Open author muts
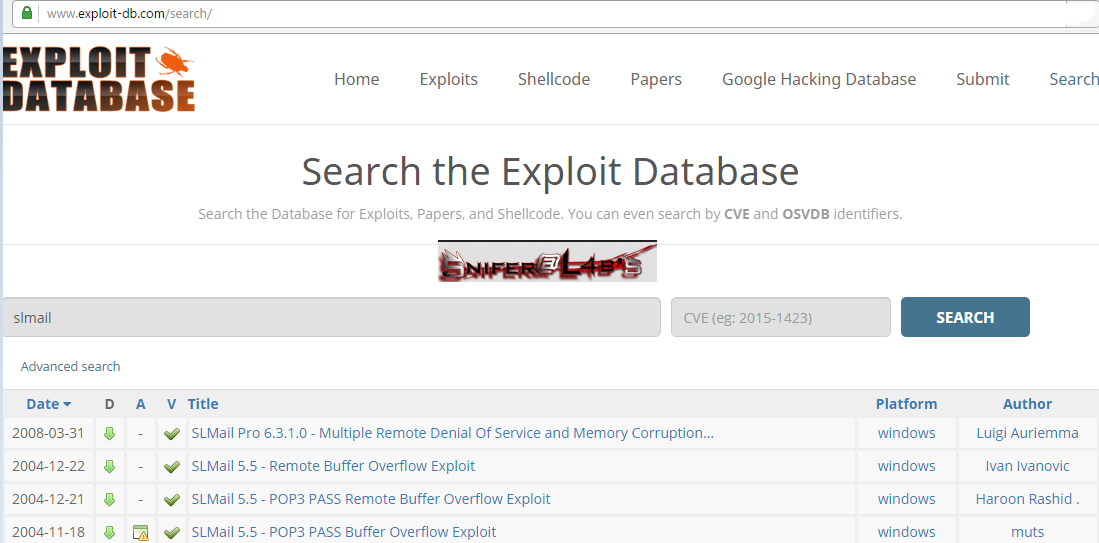The height and width of the screenshot is (543, 1099). point(1028,532)
